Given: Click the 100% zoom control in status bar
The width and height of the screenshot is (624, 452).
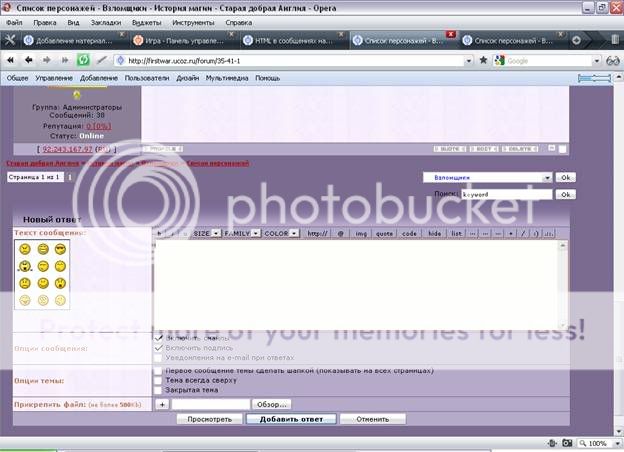Looking at the screenshot, I should click(596, 443).
